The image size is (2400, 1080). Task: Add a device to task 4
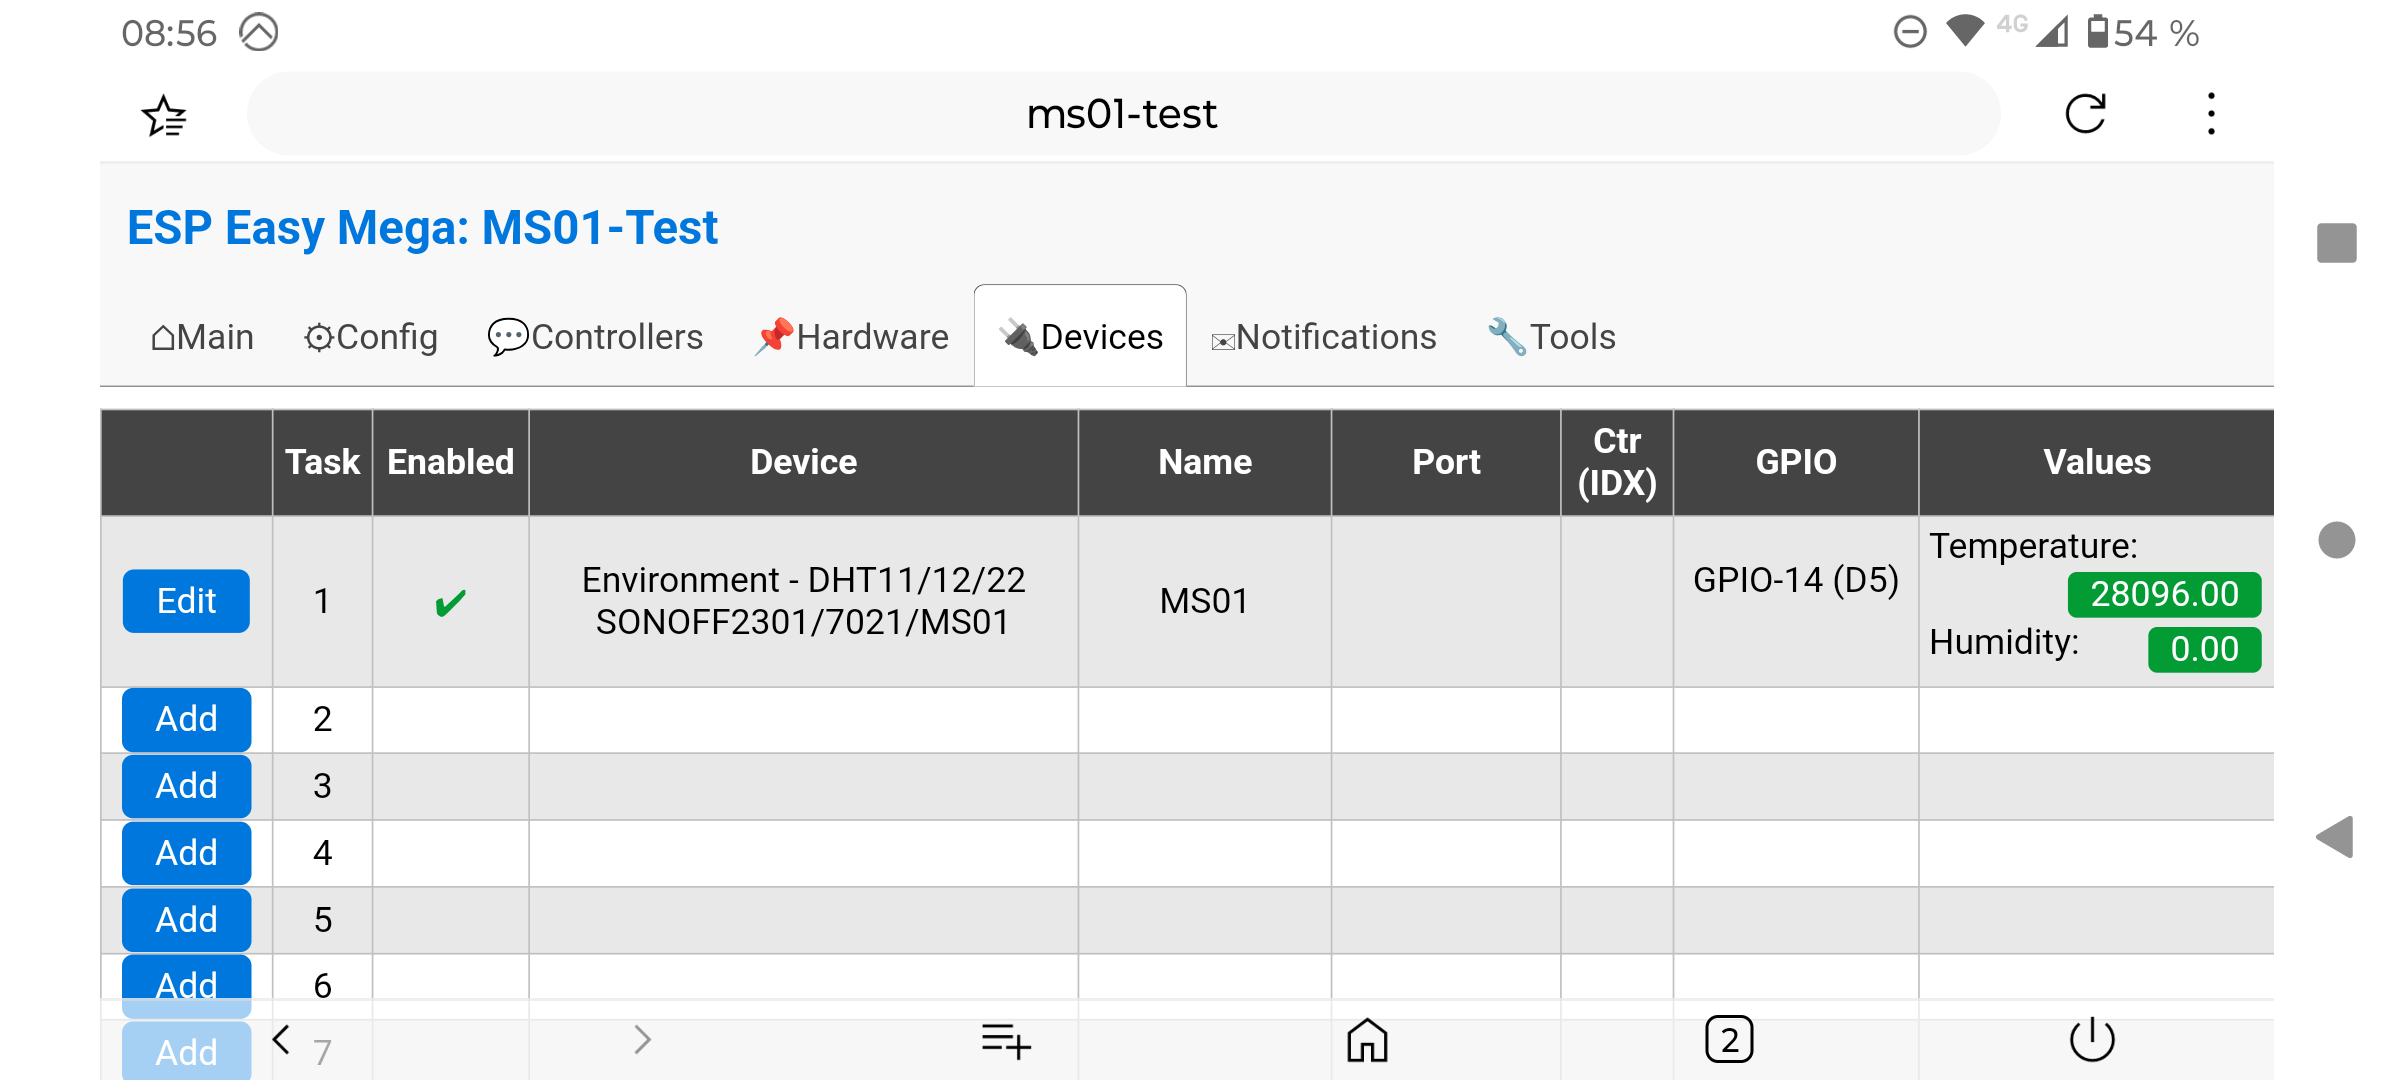click(x=187, y=853)
